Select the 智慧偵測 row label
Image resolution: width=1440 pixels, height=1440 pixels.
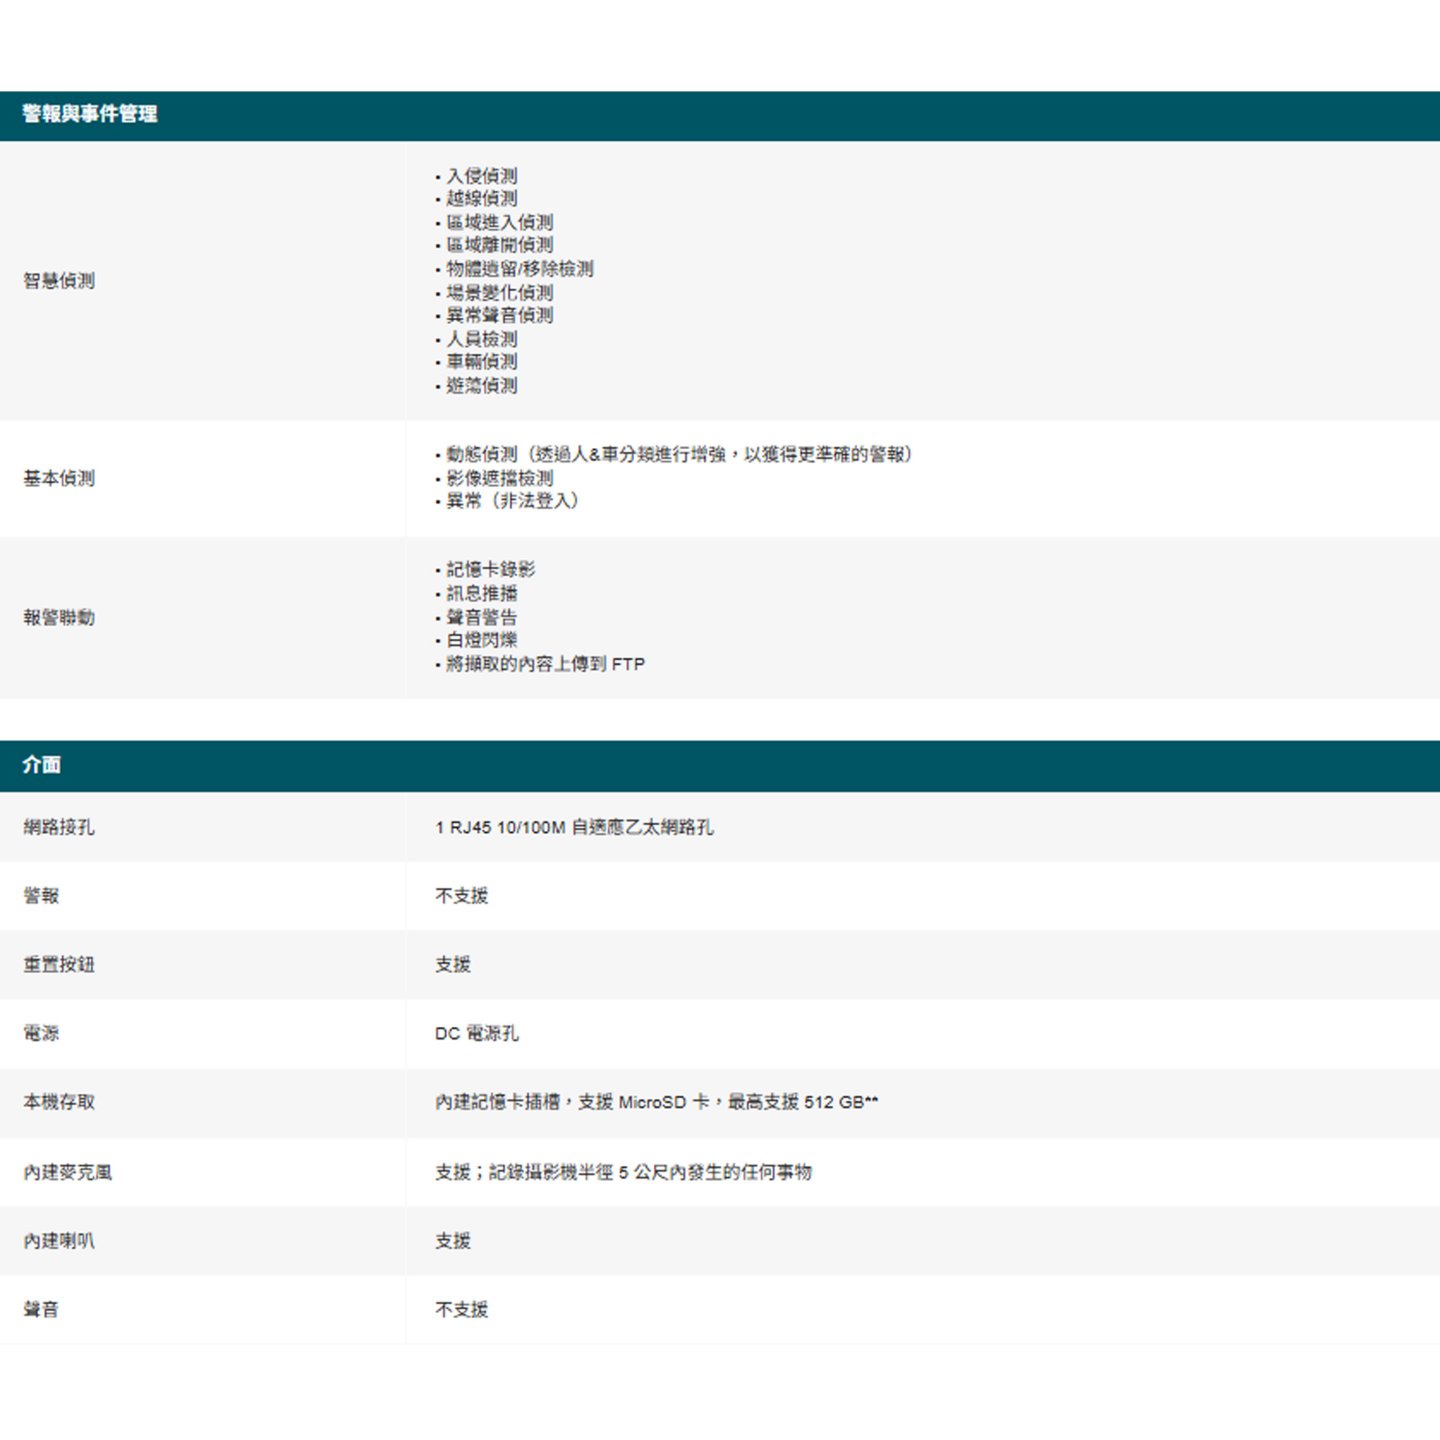59,281
